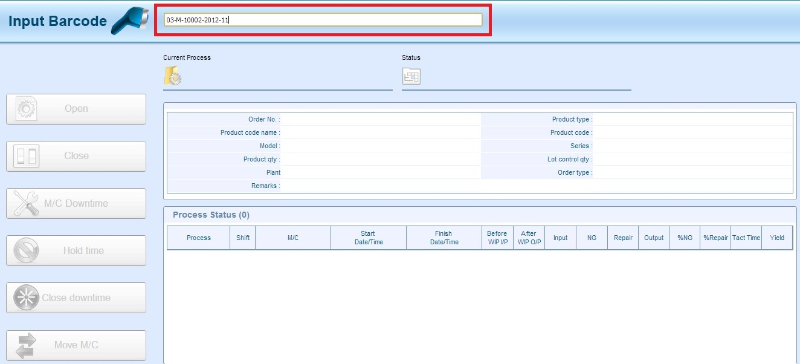Click the Status grid icon
The width and height of the screenshot is (800, 364).
411,76
